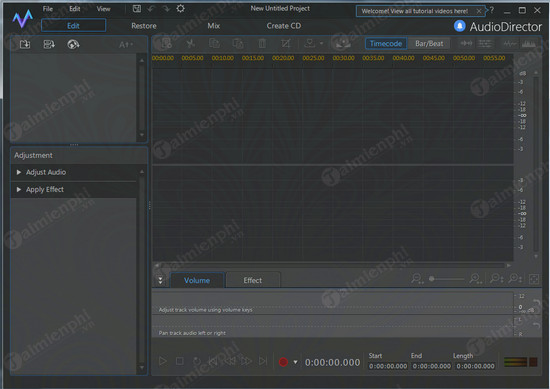Click the copy icon in editing toolbar
The height and width of the screenshot is (389, 550).
point(214,43)
